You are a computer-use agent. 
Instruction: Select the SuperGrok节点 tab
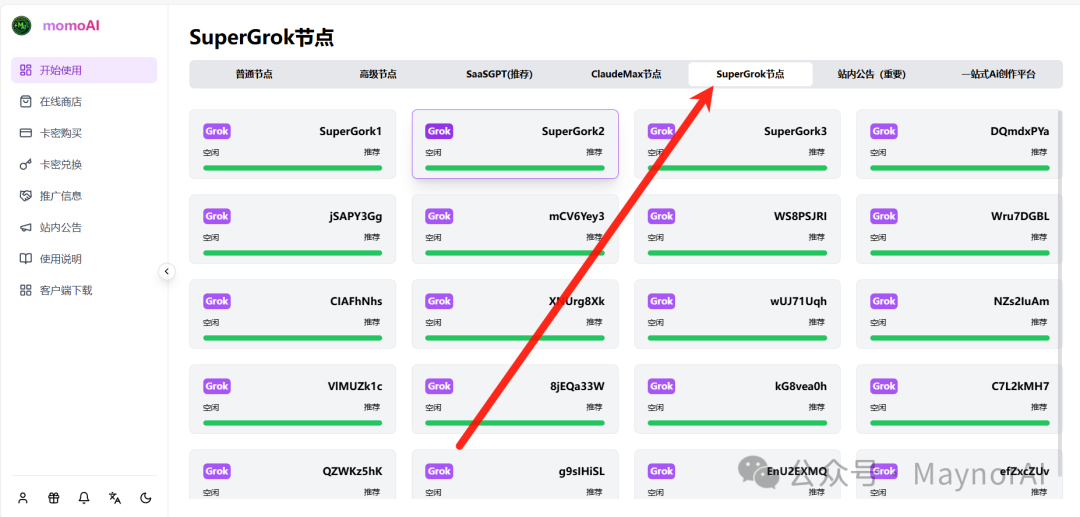coord(750,74)
